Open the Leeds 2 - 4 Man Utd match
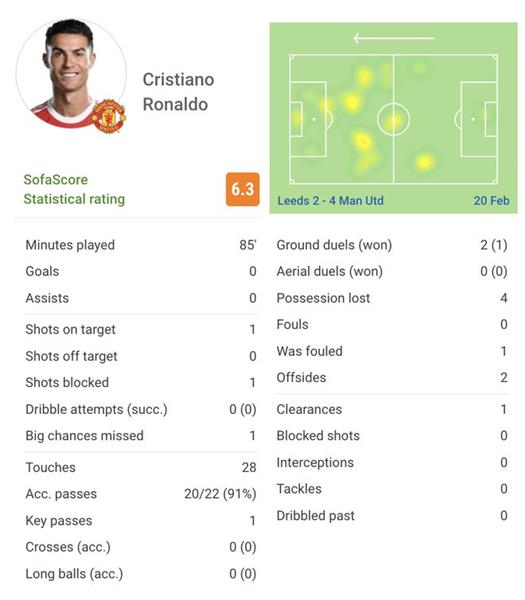The height and width of the screenshot is (600, 525). (330, 201)
